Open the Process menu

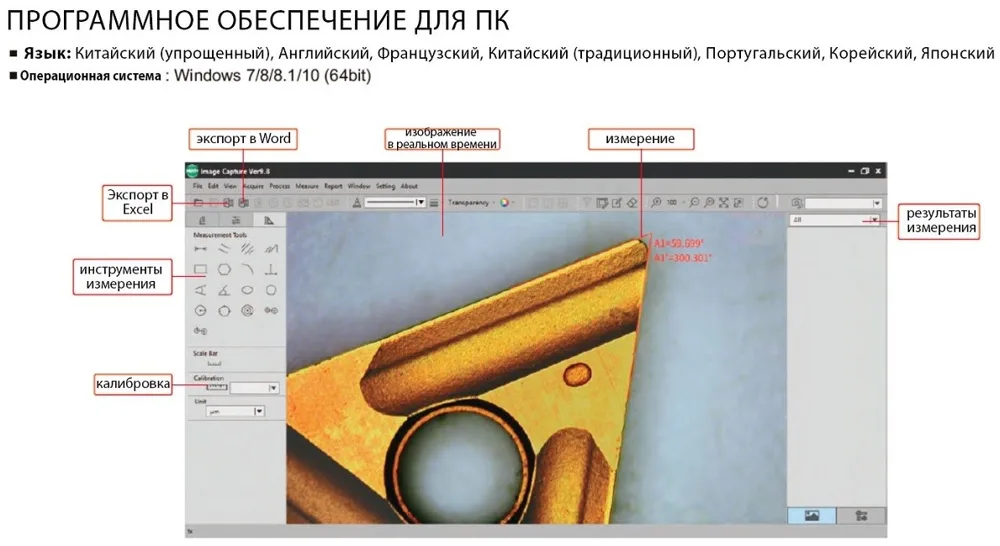pyautogui.click(x=279, y=186)
